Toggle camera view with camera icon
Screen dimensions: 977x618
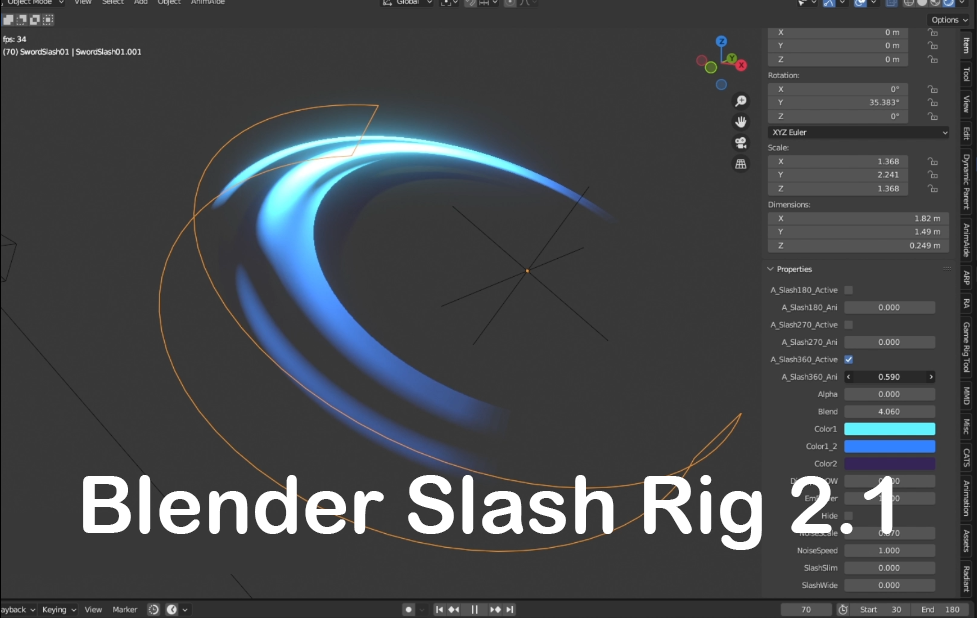740,143
